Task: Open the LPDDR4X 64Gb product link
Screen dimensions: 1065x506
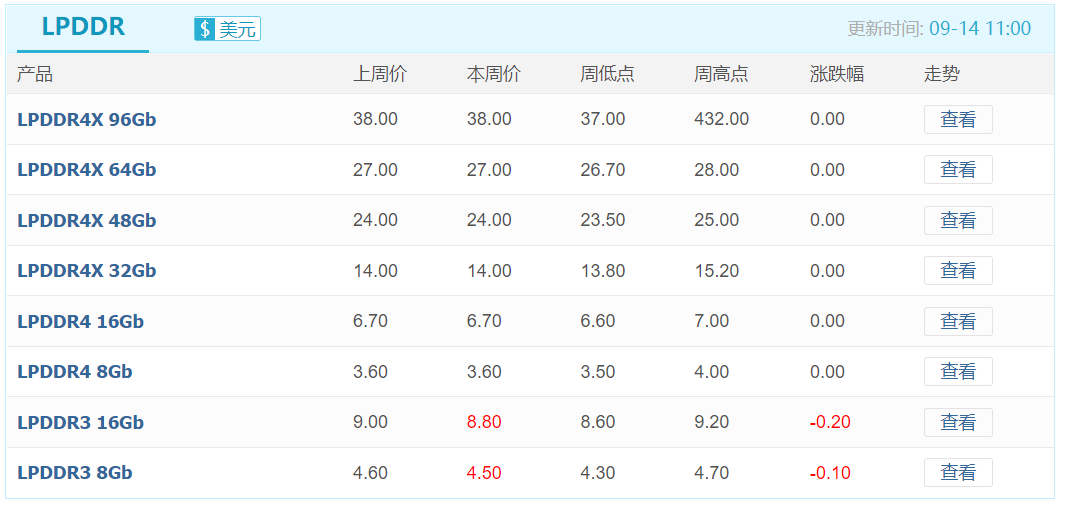Action: (x=87, y=170)
